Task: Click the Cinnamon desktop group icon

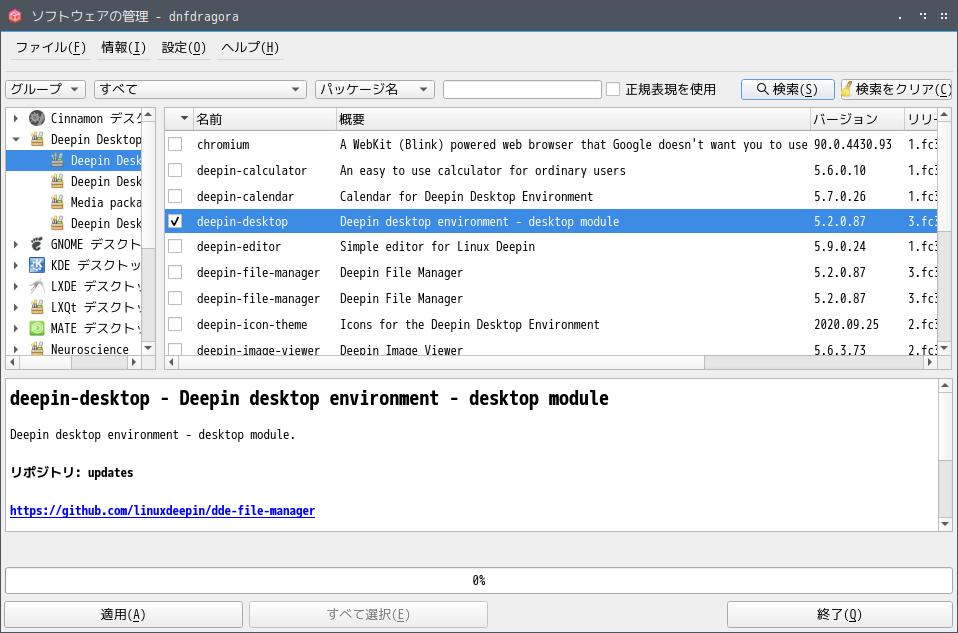Action: pos(37,118)
